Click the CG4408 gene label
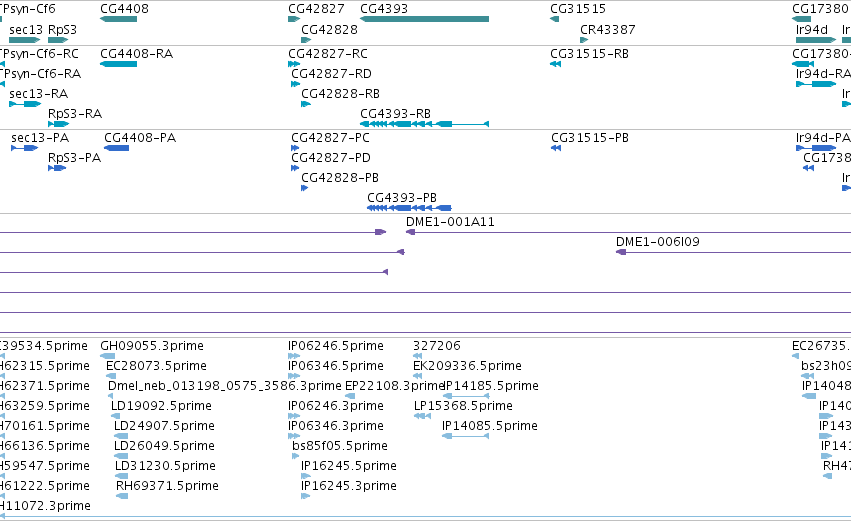This screenshot has width=851, height=521. [124, 9]
